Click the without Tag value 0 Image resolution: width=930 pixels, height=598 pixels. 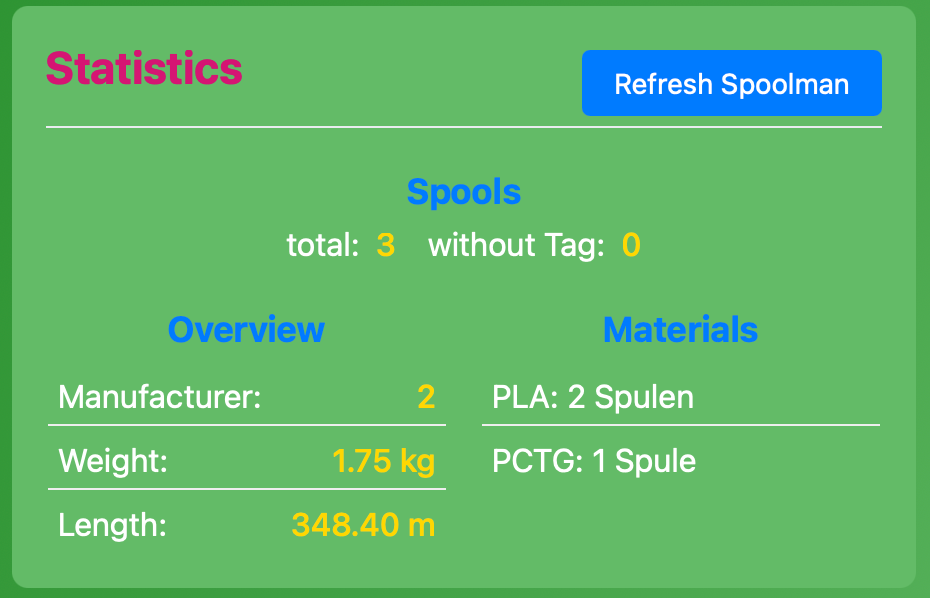click(631, 245)
